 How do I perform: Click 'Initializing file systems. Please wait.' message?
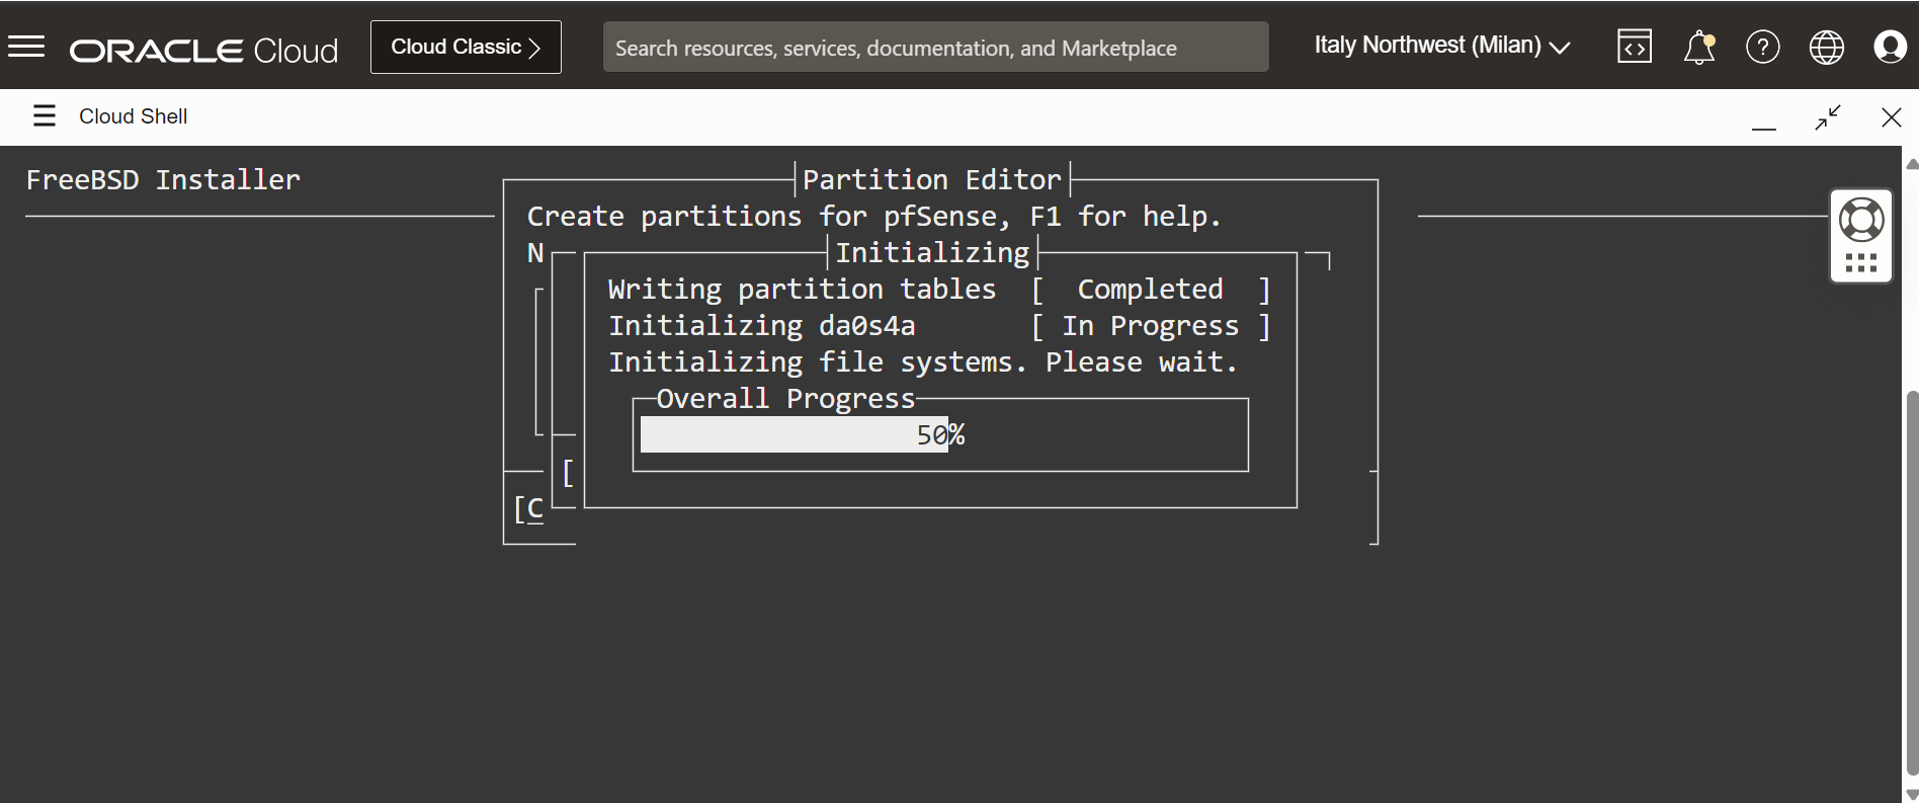point(923,362)
